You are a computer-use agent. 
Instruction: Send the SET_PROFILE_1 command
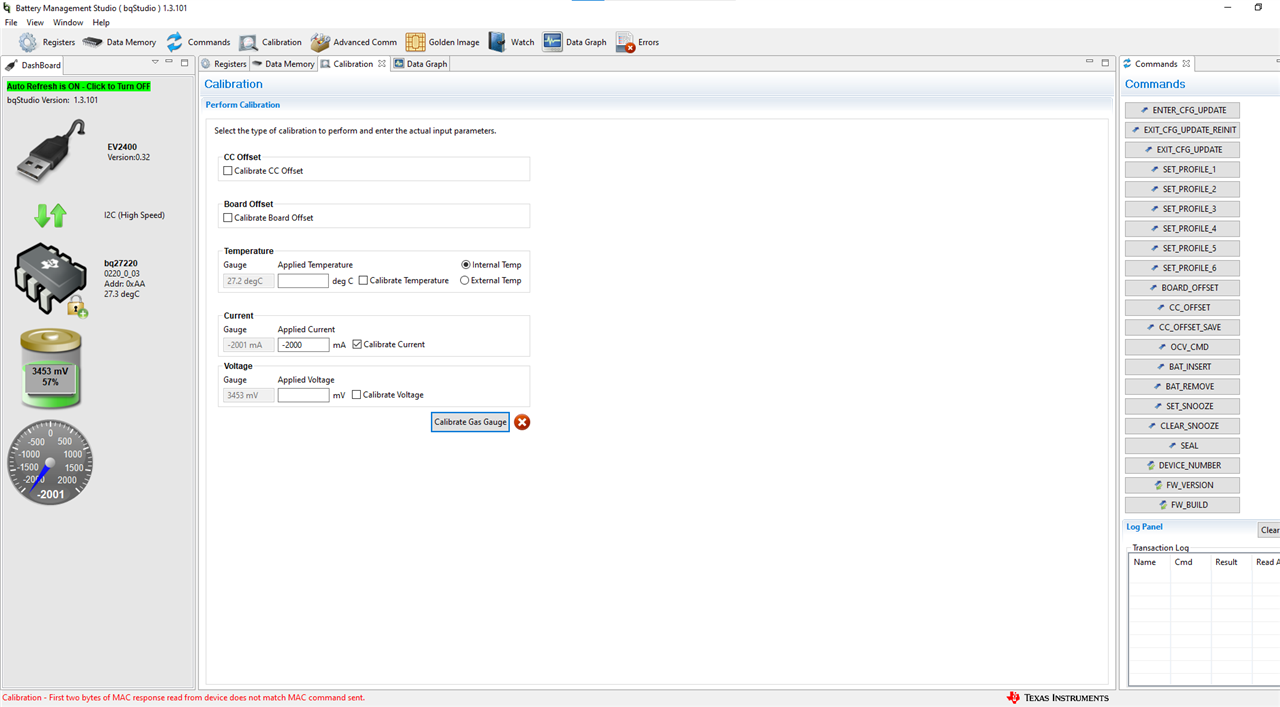tap(1182, 169)
